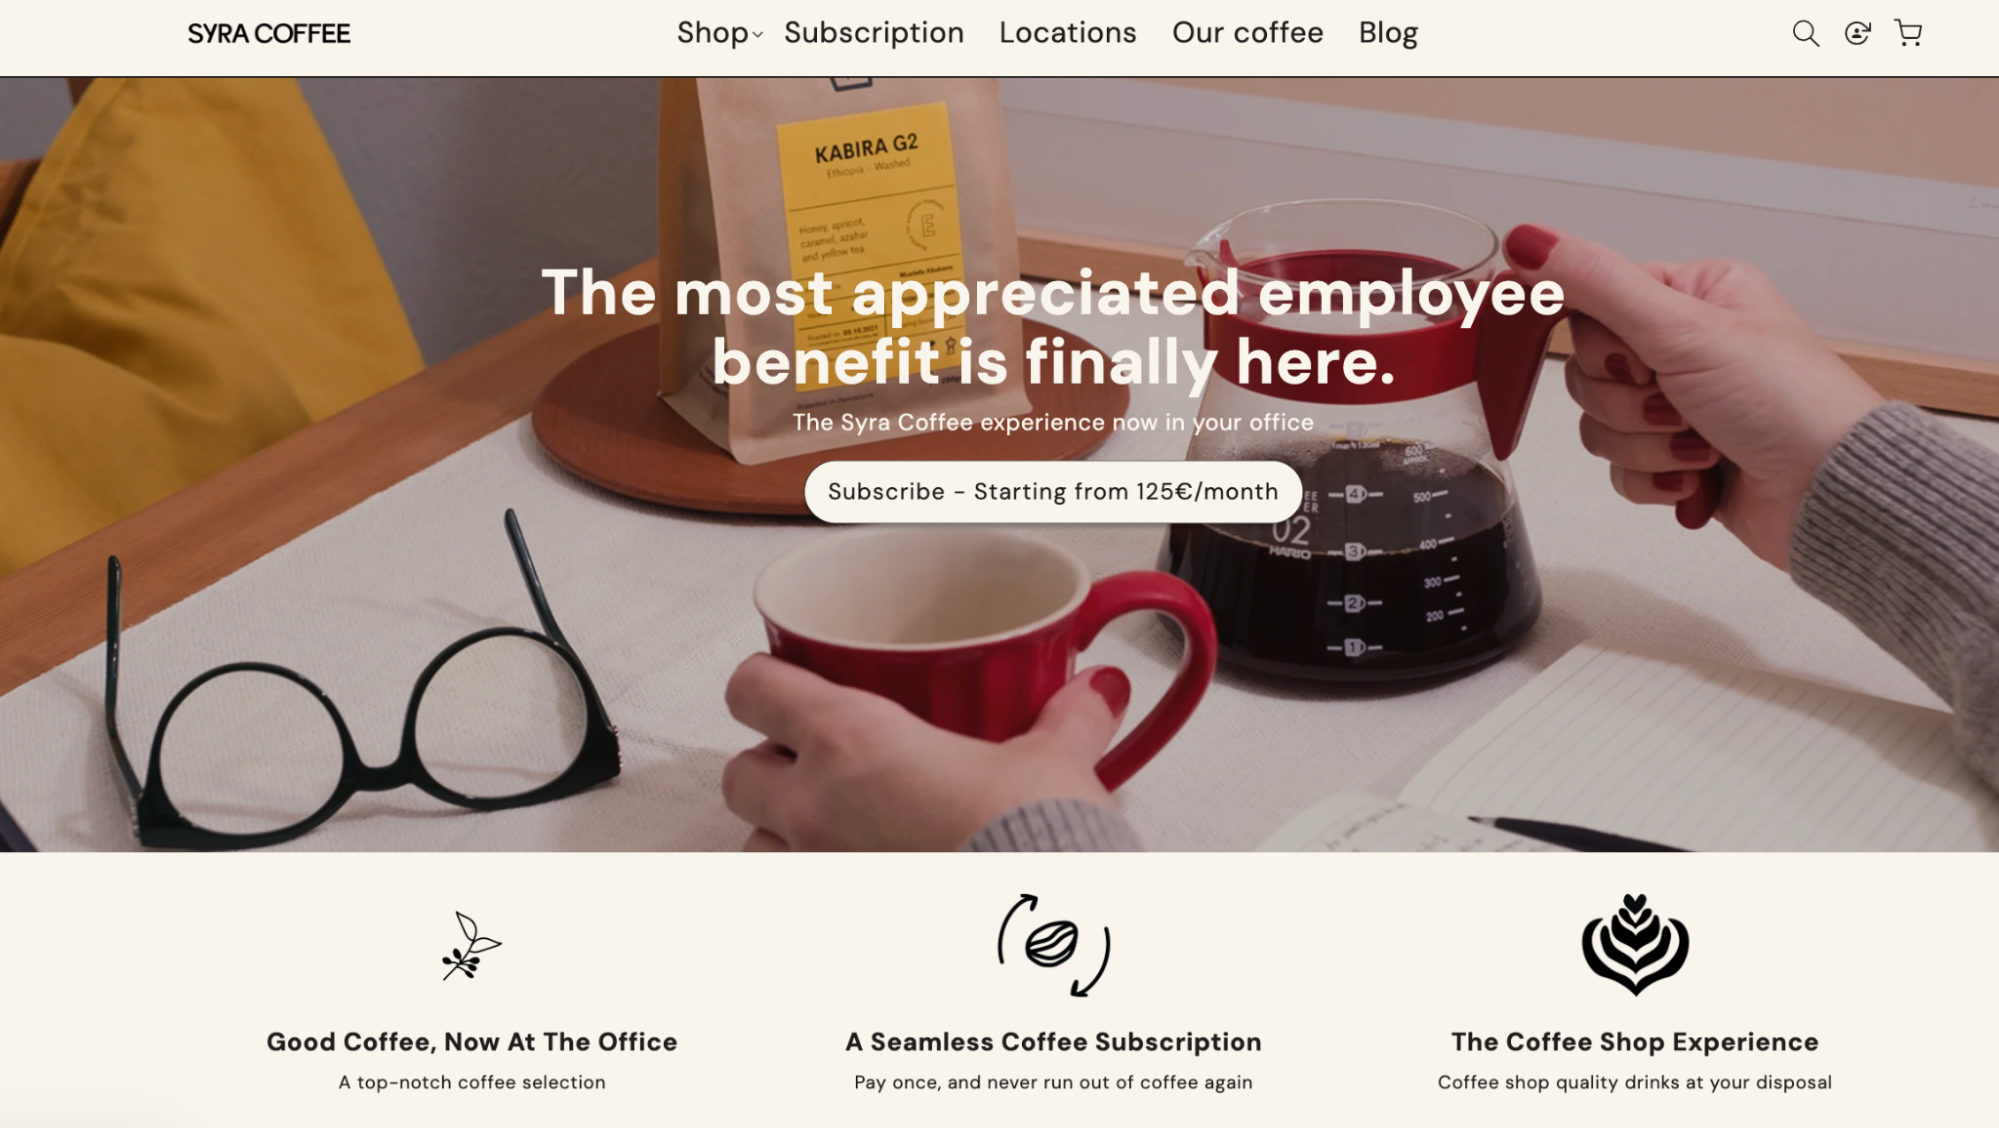The width and height of the screenshot is (1999, 1129).
Task: Click Subscribe Starting from 125€ month button
Action: pos(1053,490)
